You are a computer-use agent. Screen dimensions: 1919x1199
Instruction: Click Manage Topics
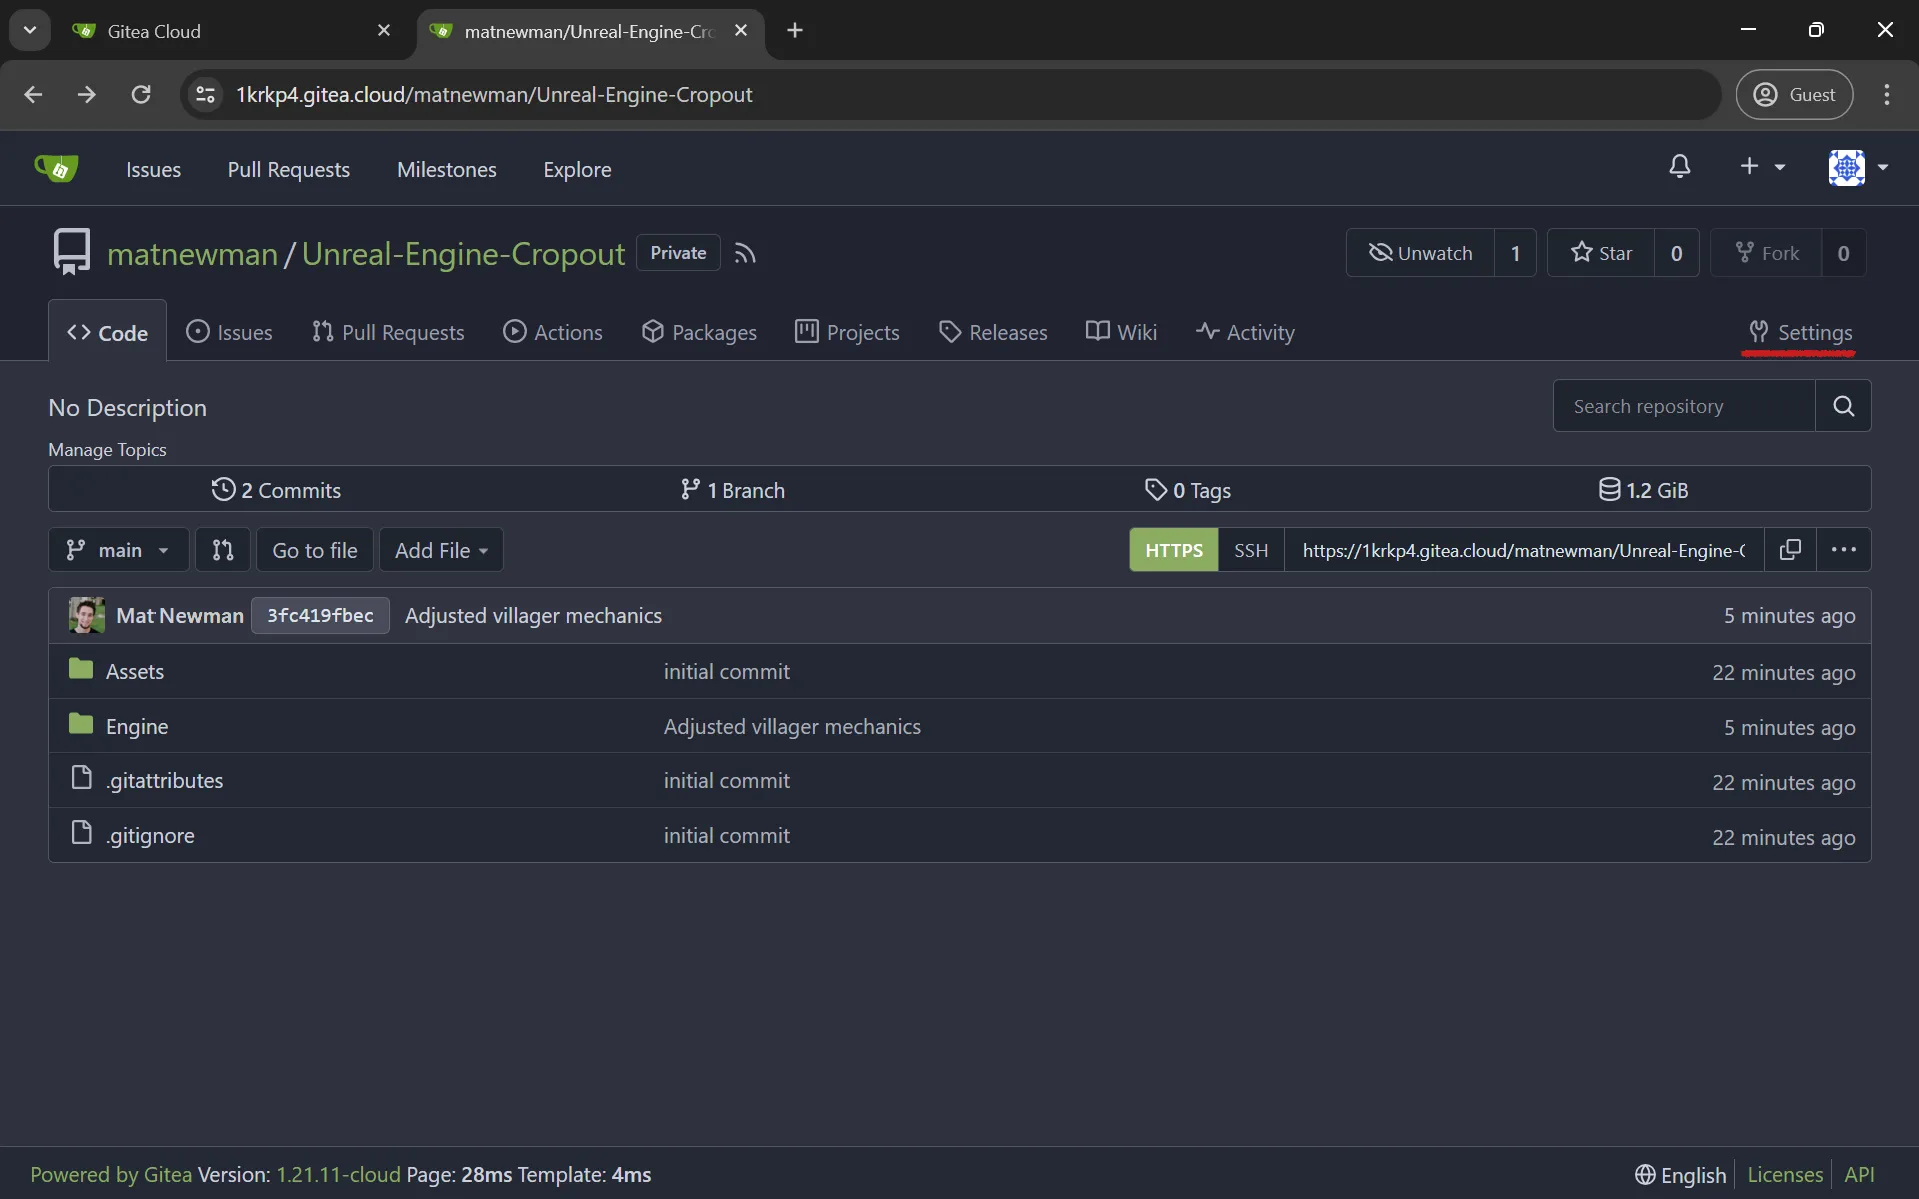(107, 450)
